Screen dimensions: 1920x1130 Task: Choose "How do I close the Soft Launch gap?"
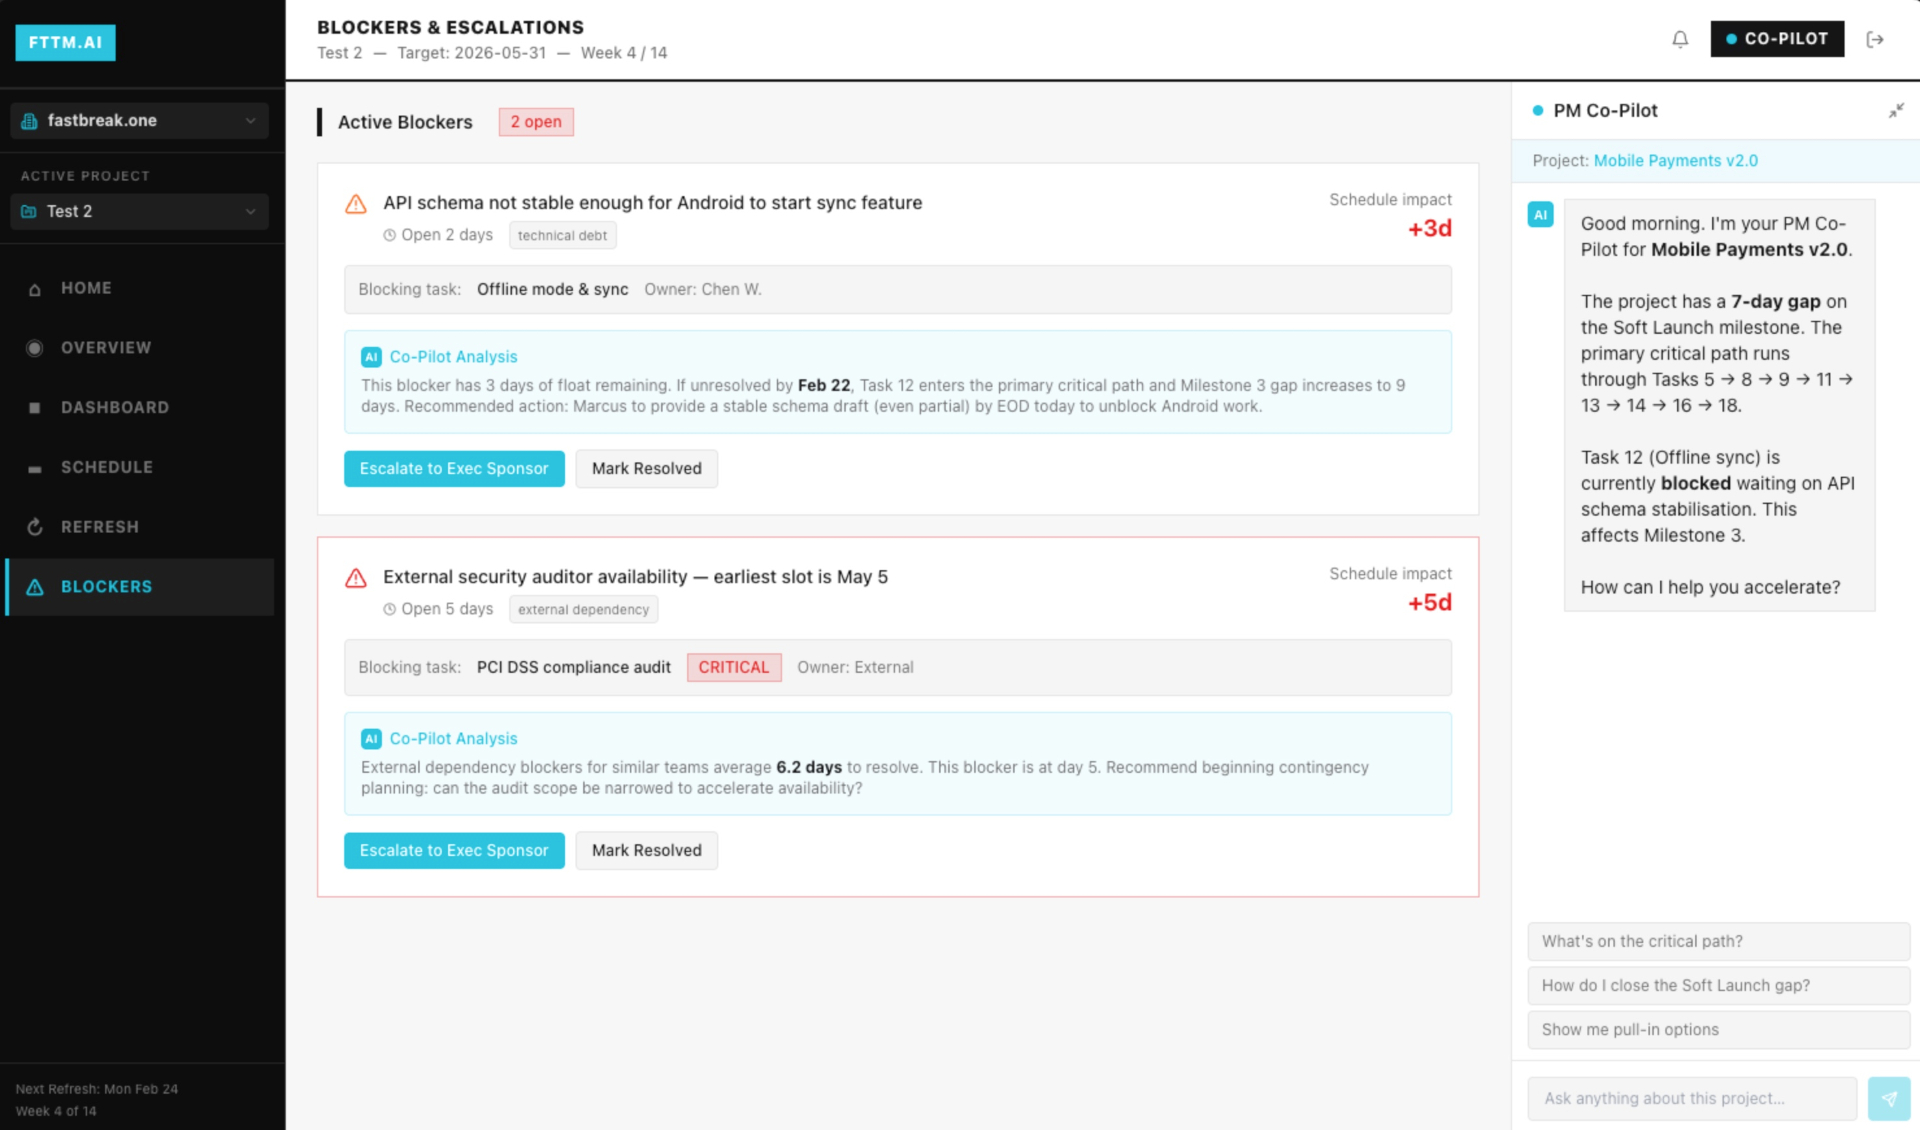[1718, 986]
